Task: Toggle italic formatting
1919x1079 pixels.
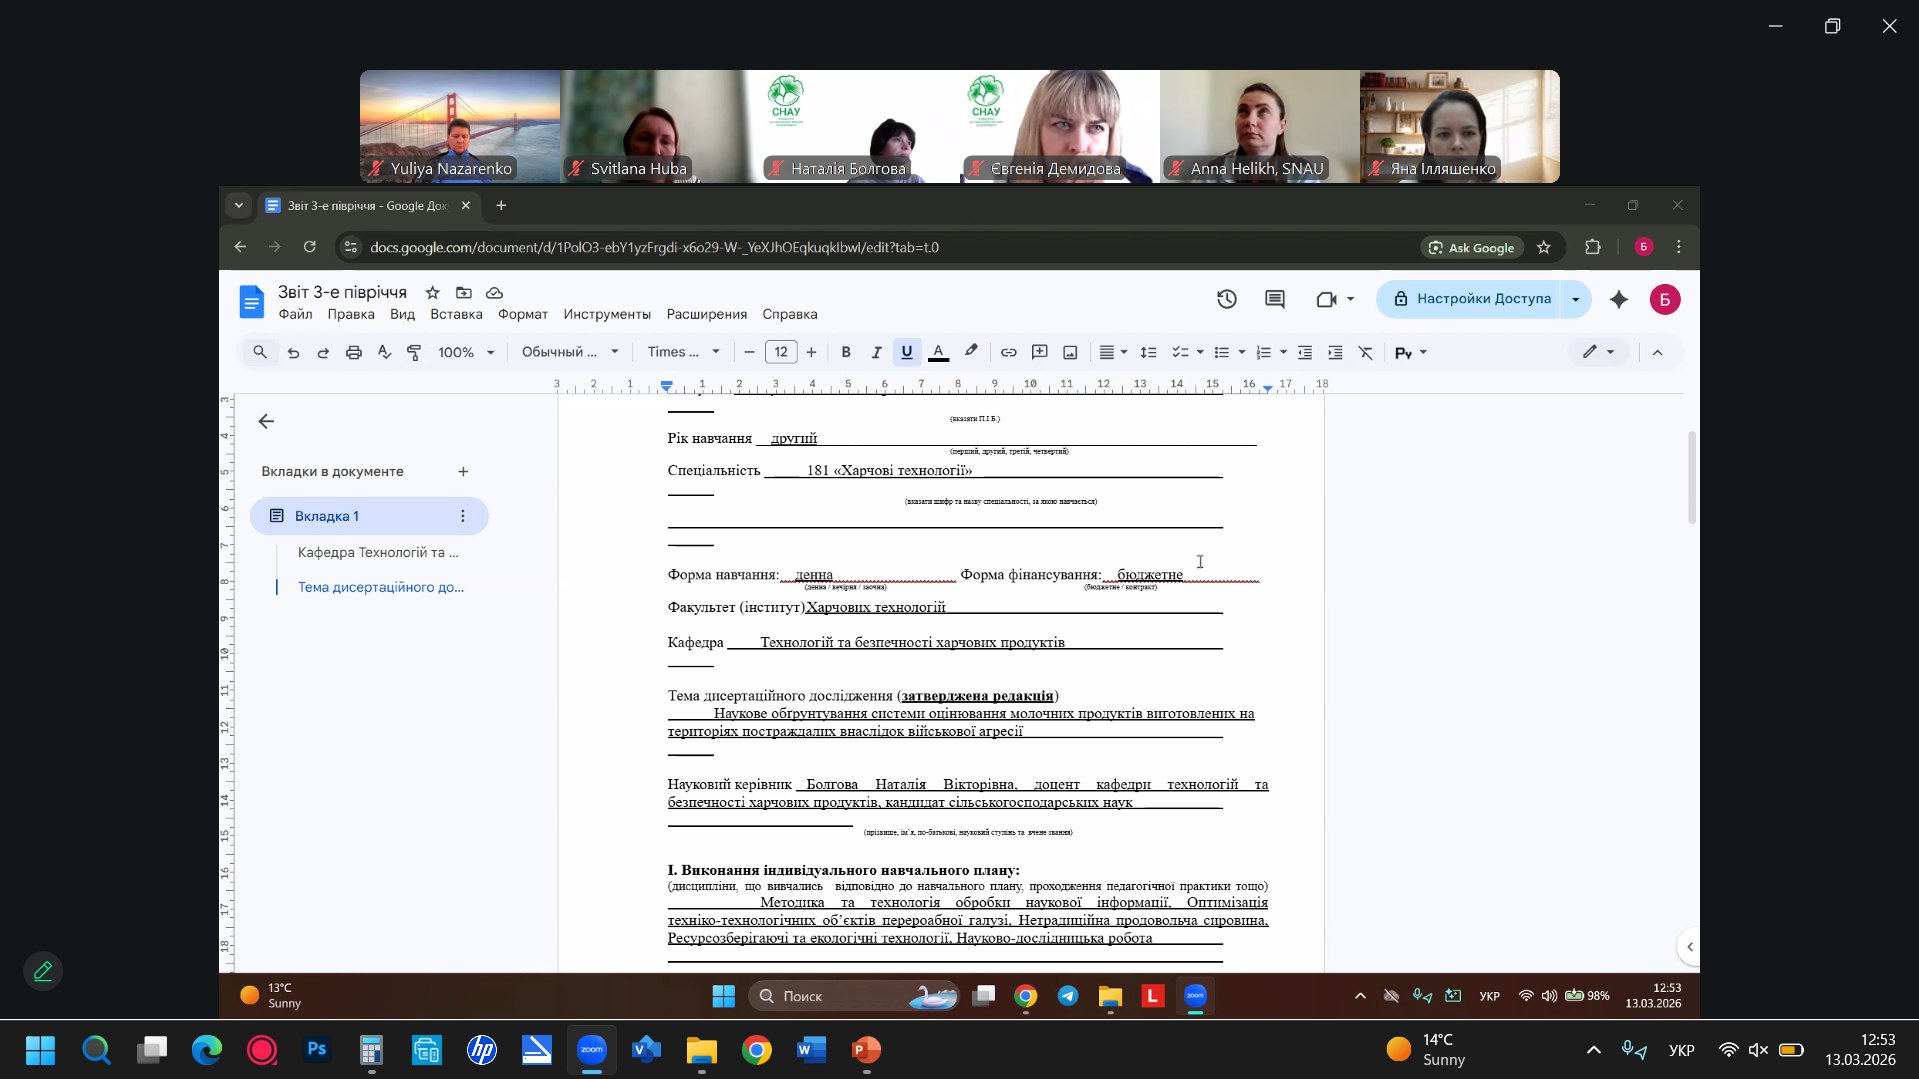Action: tap(876, 352)
